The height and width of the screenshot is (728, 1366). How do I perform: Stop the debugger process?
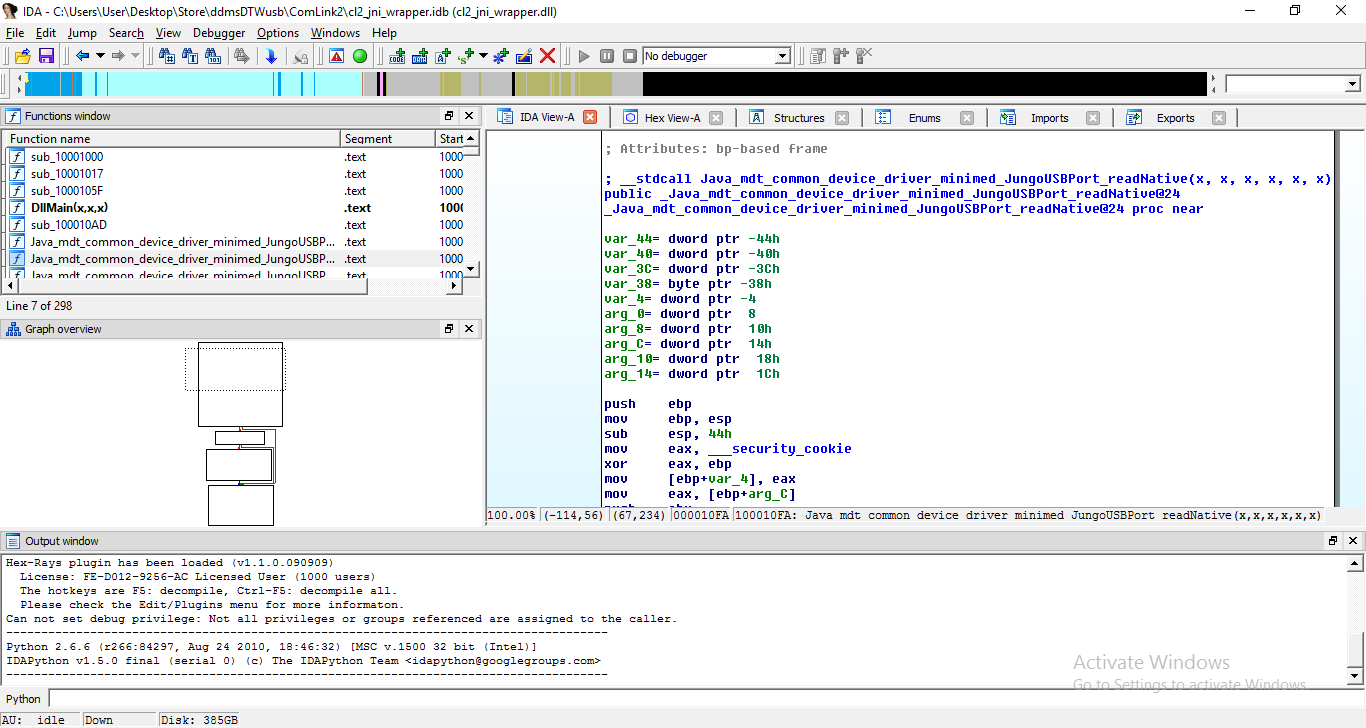[630, 56]
